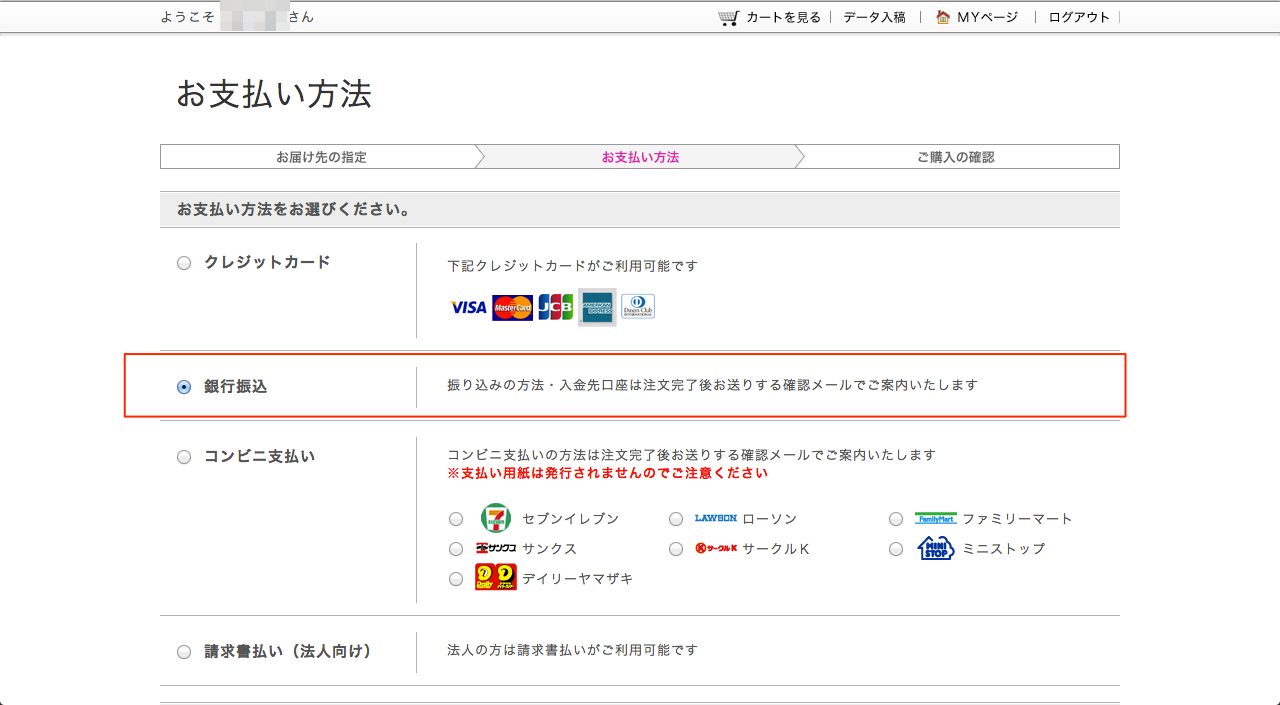
Task: Select クレジットカード payment radio button
Action: coord(184,263)
